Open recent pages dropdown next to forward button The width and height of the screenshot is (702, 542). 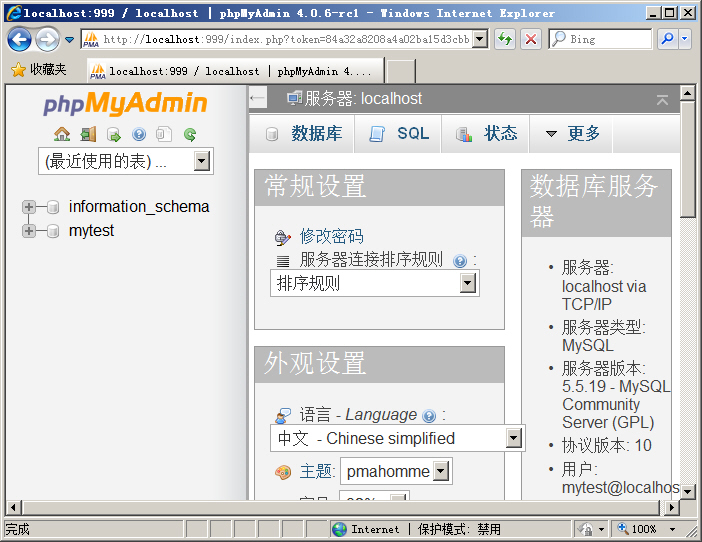click(x=69, y=40)
